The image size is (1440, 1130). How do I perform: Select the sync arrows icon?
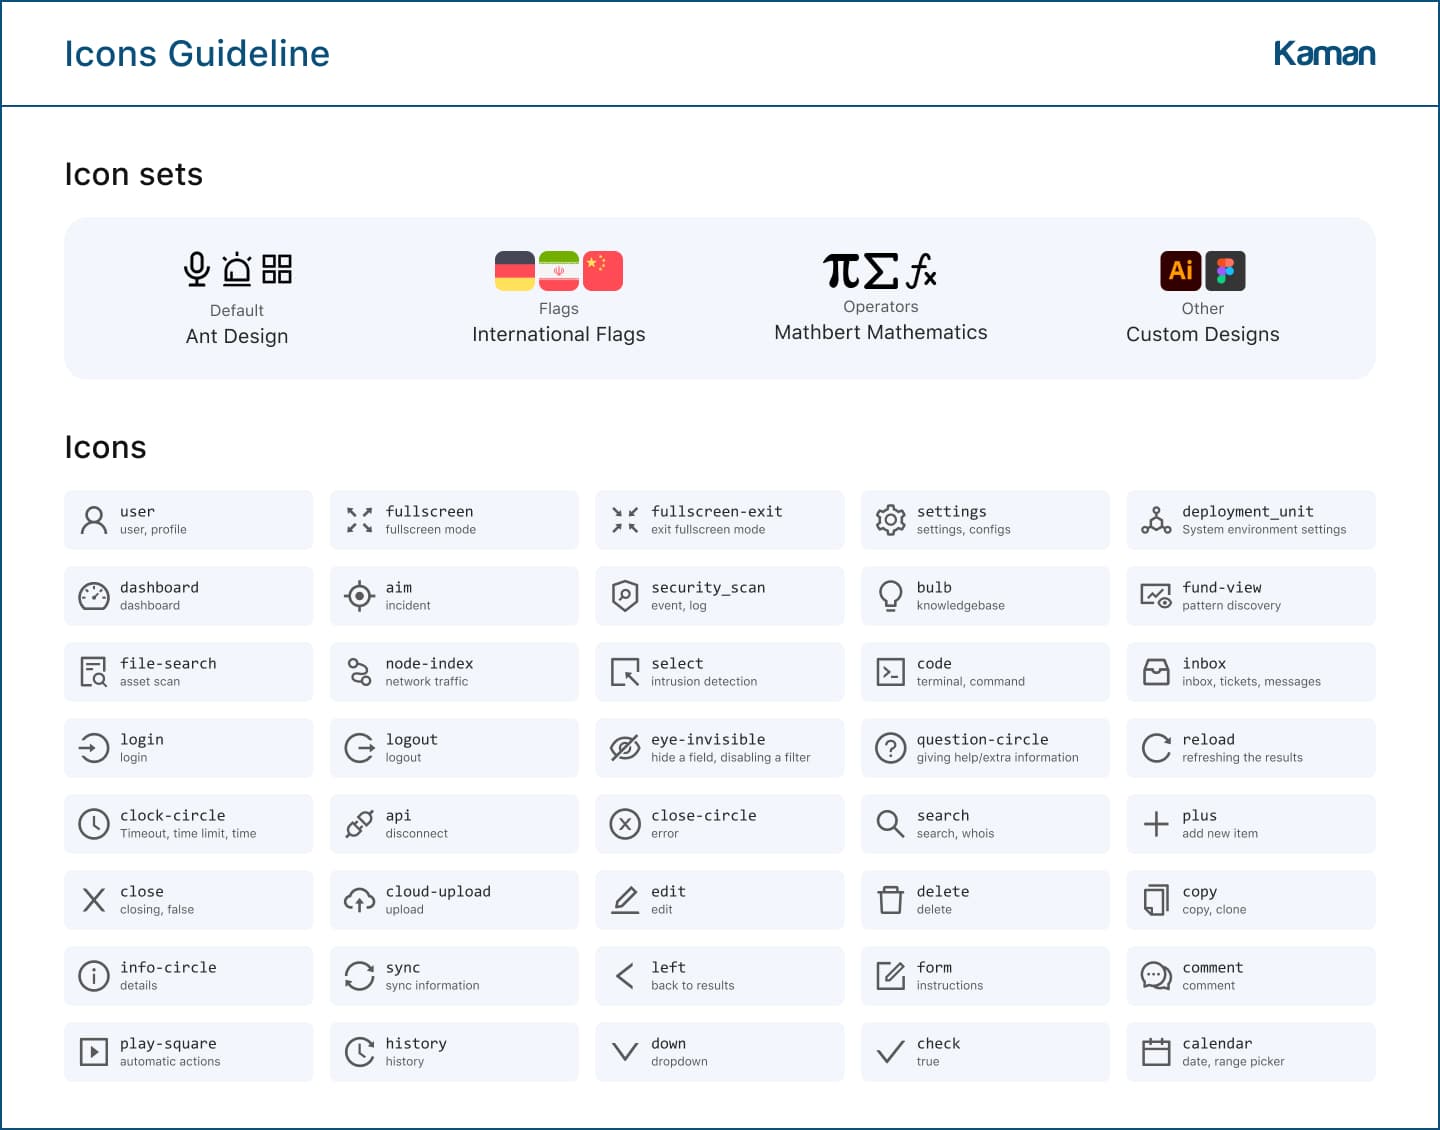[x=359, y=976]
